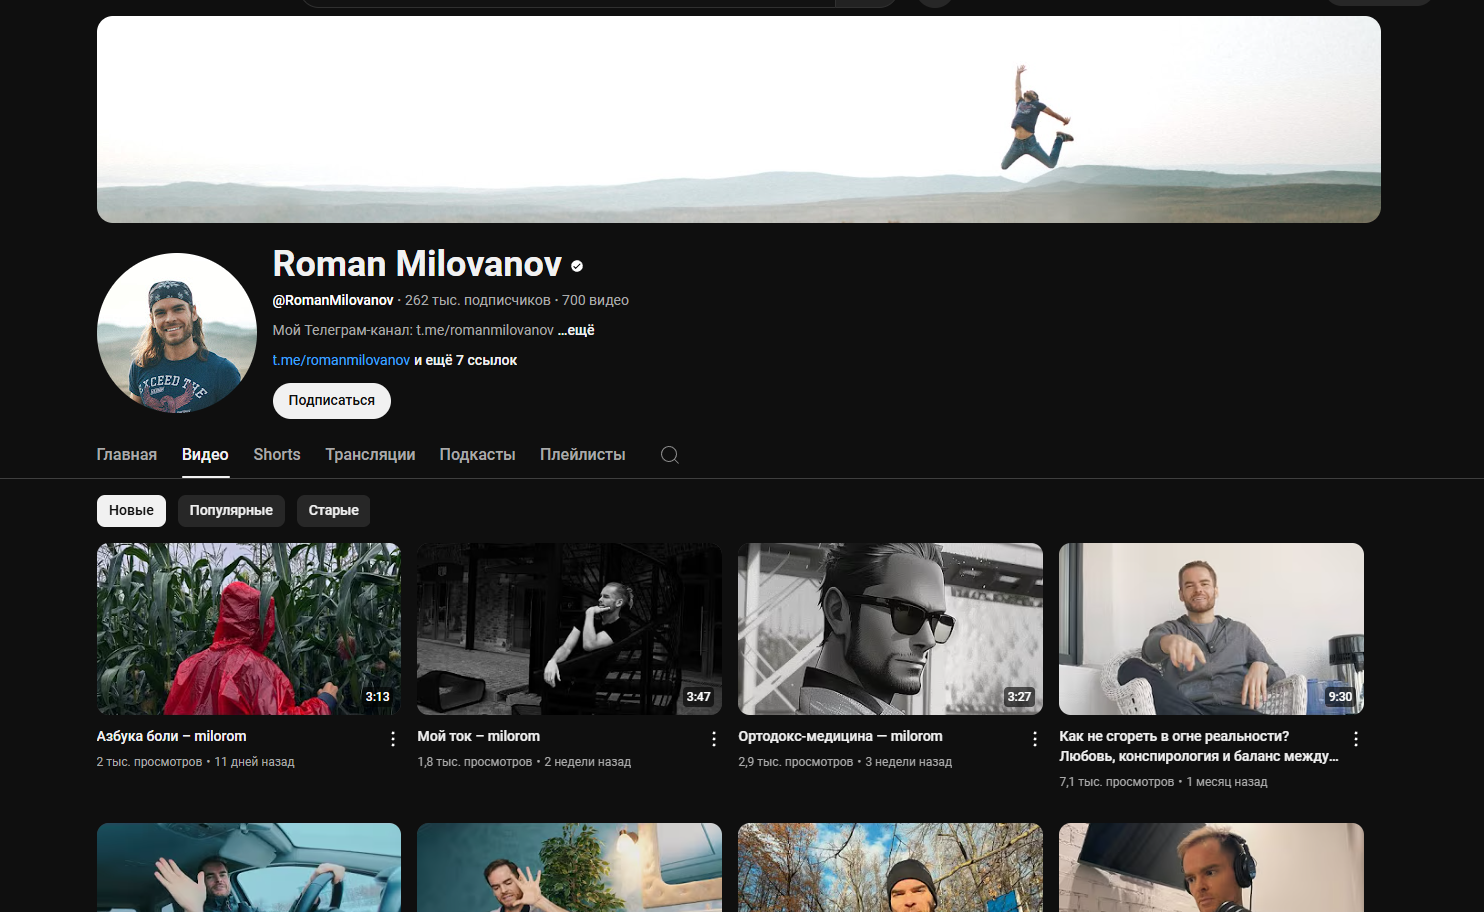Expand channel description with "...ещё"

coord(576,330)
